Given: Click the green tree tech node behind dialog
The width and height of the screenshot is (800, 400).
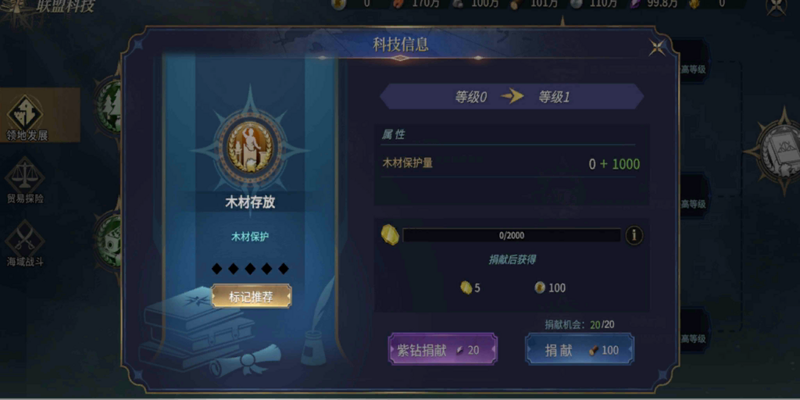Looking at the screenshot, I should coord(109,106).
